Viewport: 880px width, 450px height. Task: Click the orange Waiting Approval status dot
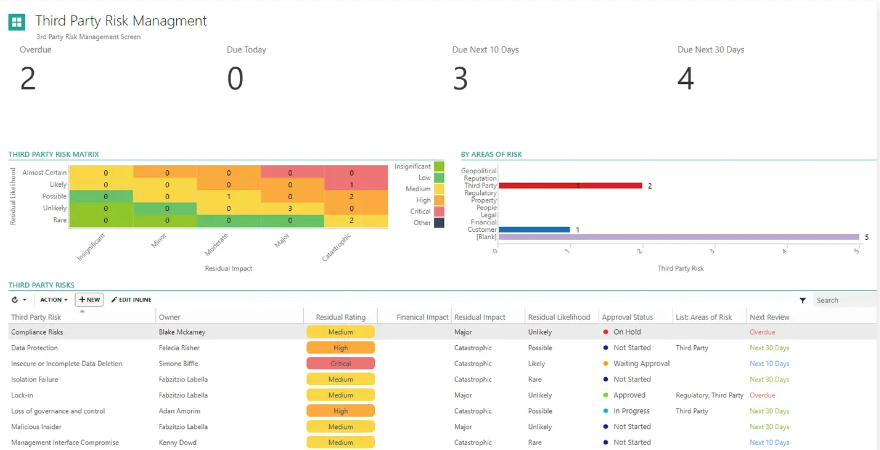point(606,364)
